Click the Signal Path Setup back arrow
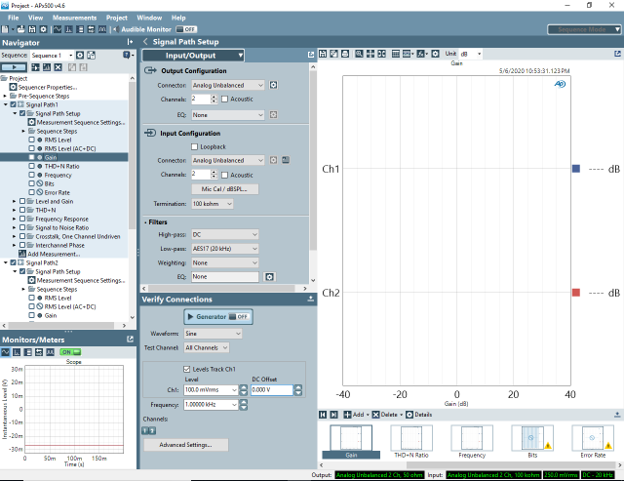 (145, 42)
